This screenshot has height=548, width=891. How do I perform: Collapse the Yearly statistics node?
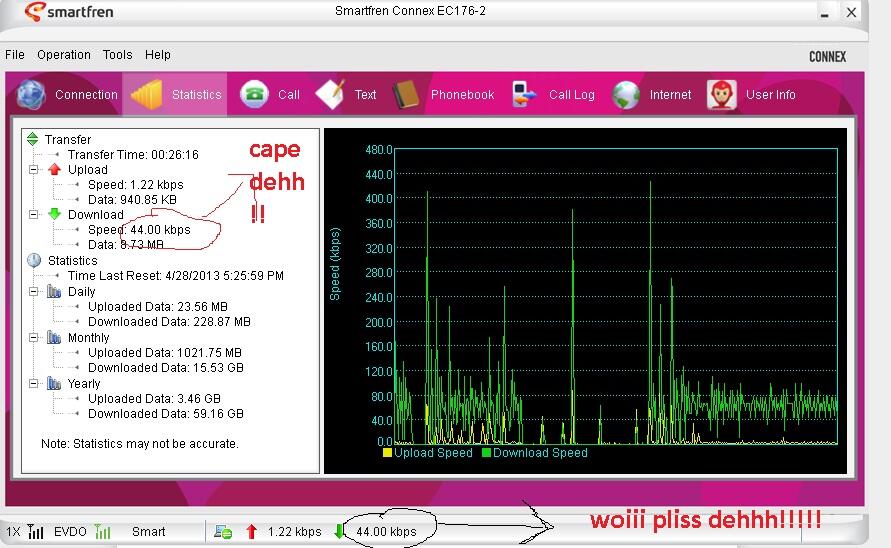(34, 384)
